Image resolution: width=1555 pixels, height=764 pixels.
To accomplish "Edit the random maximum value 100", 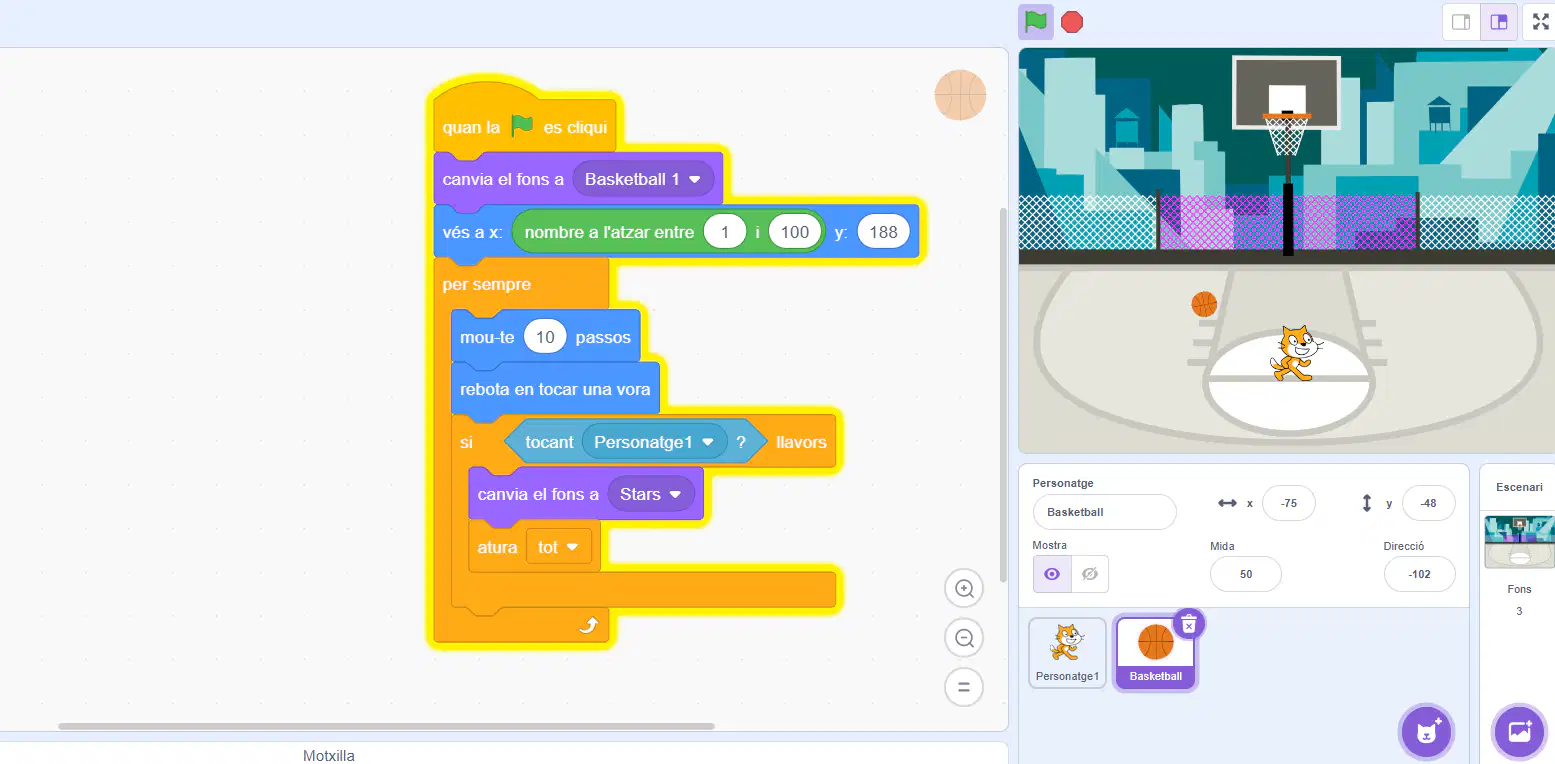I will click(x=795, y=233).
